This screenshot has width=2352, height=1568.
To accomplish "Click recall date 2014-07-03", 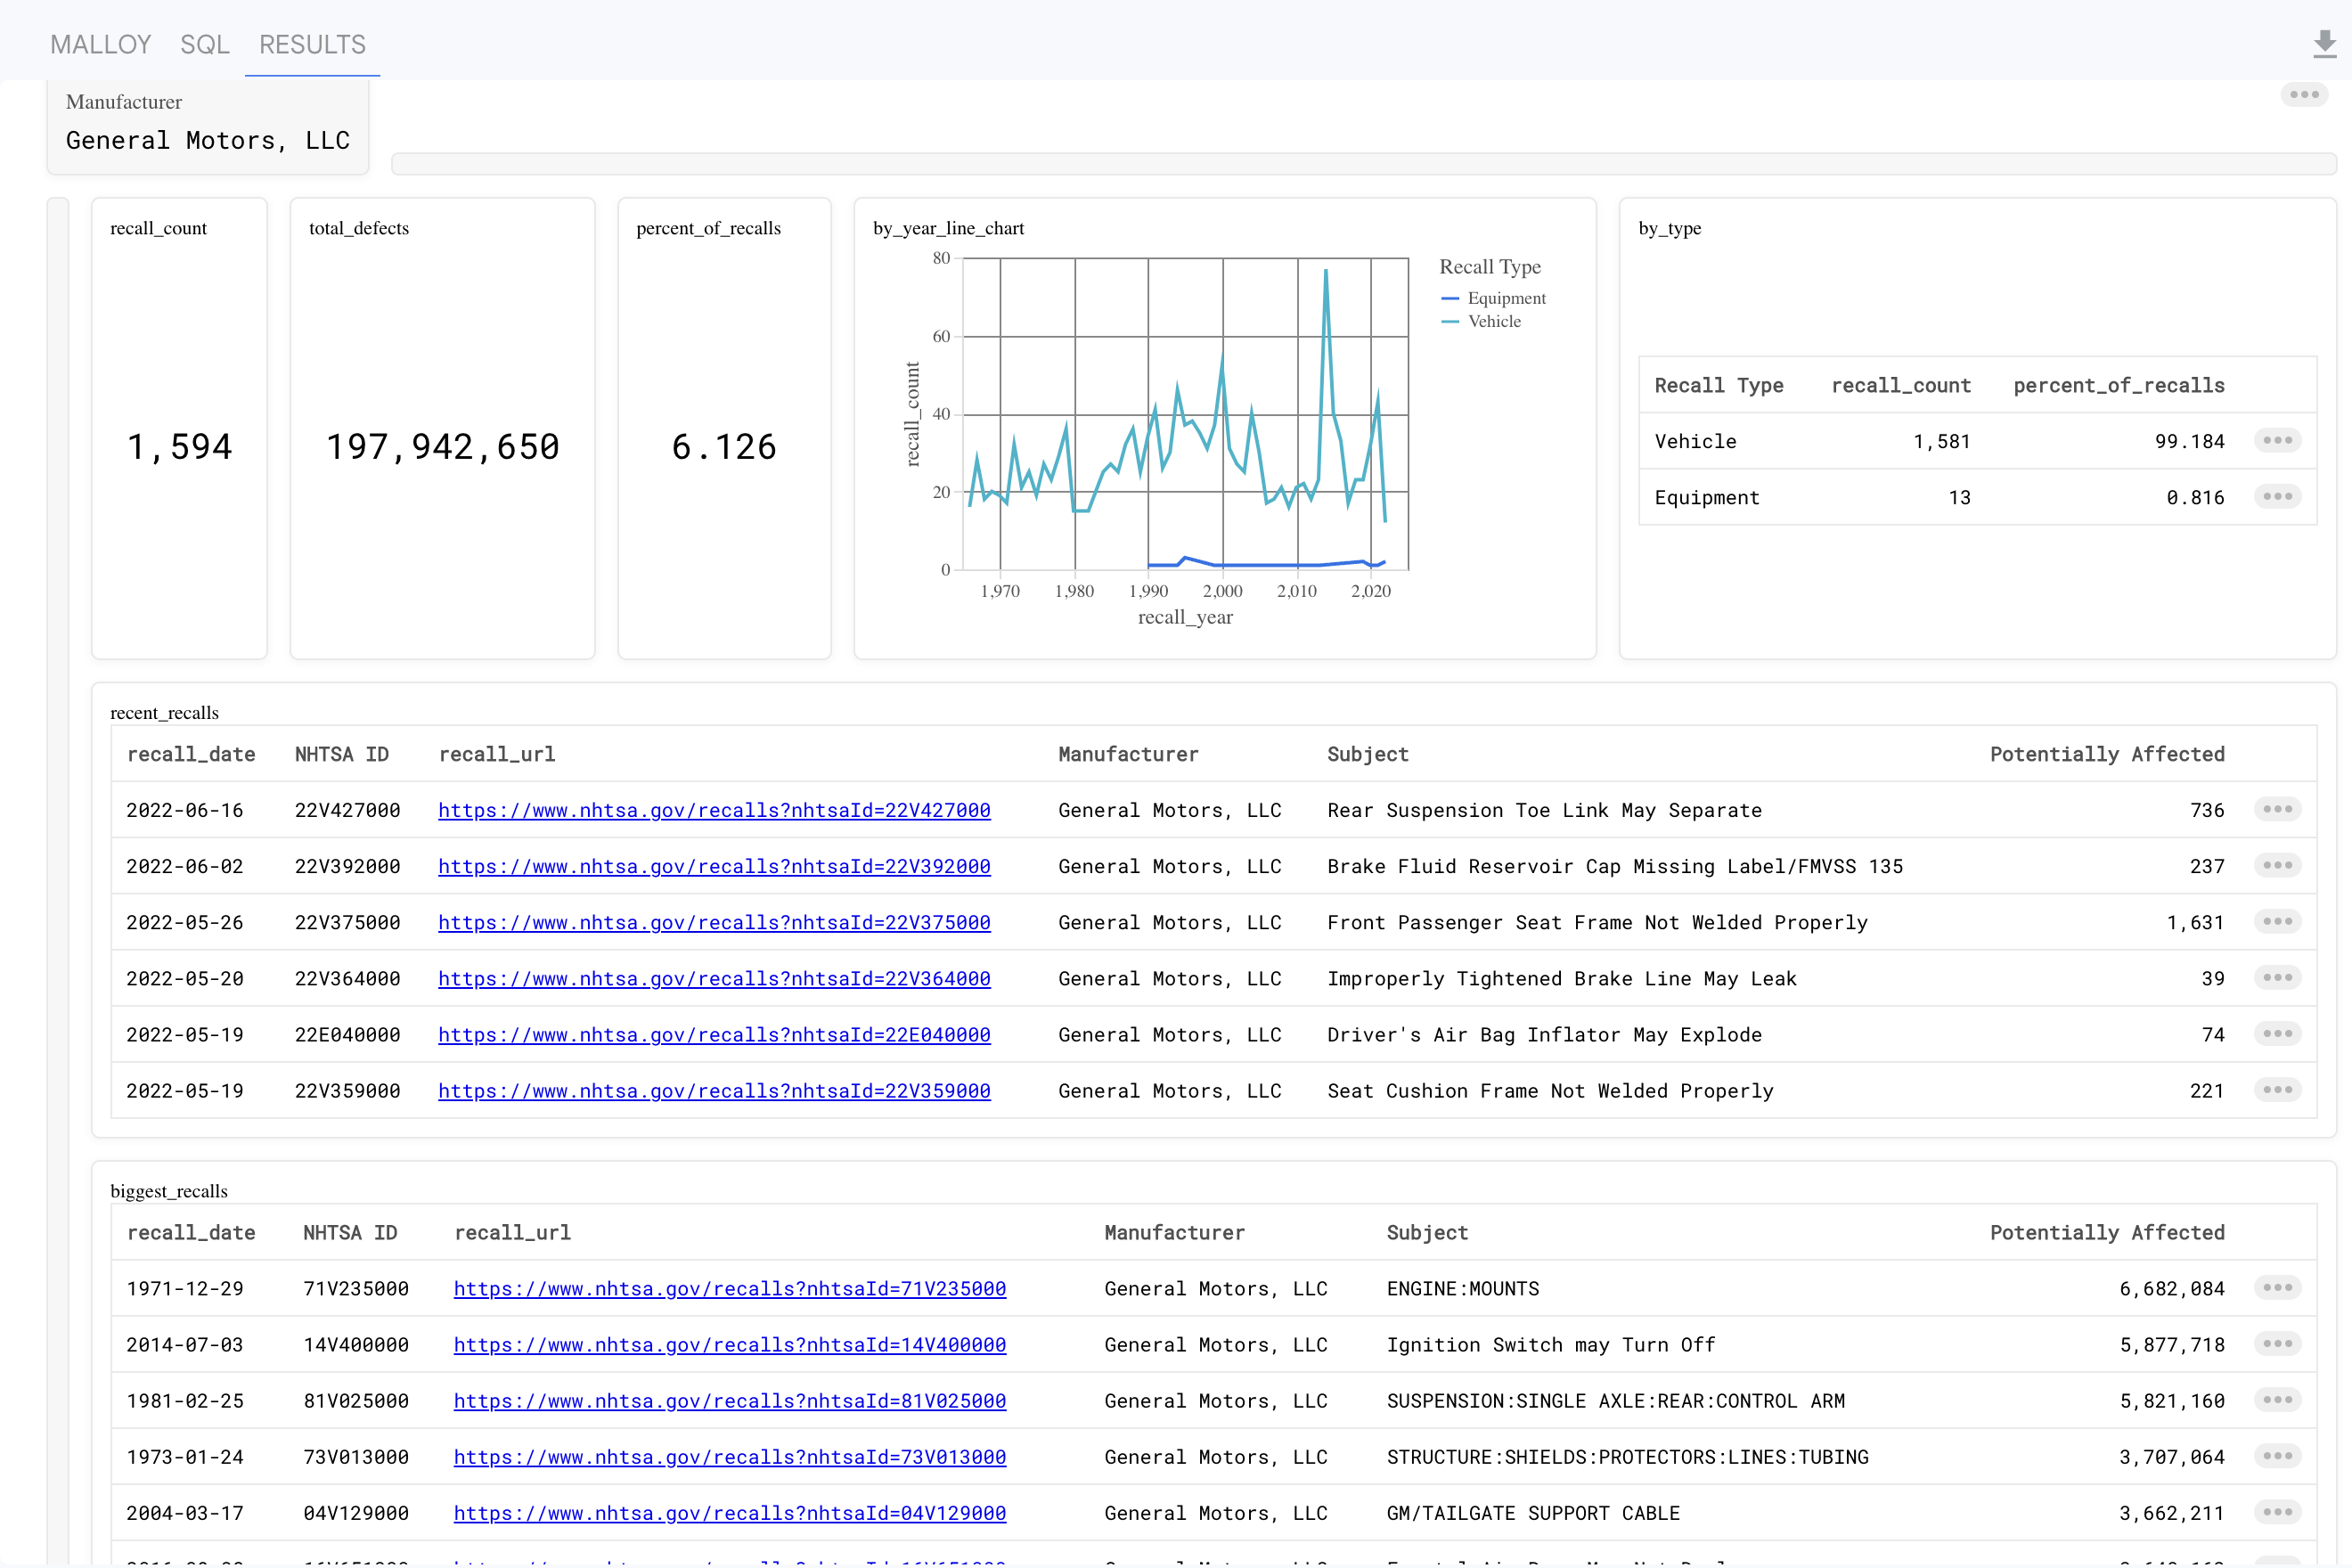I will point(185,1344).
